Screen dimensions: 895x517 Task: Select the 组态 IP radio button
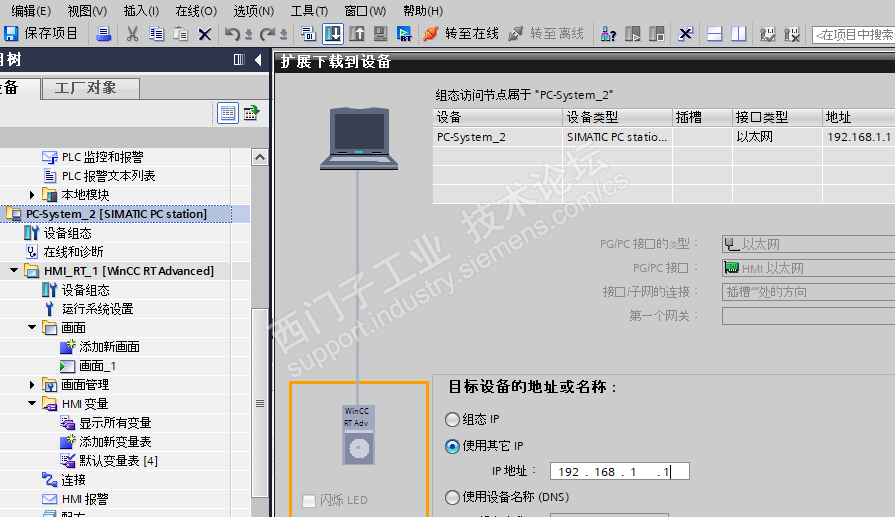pos(452,419)
